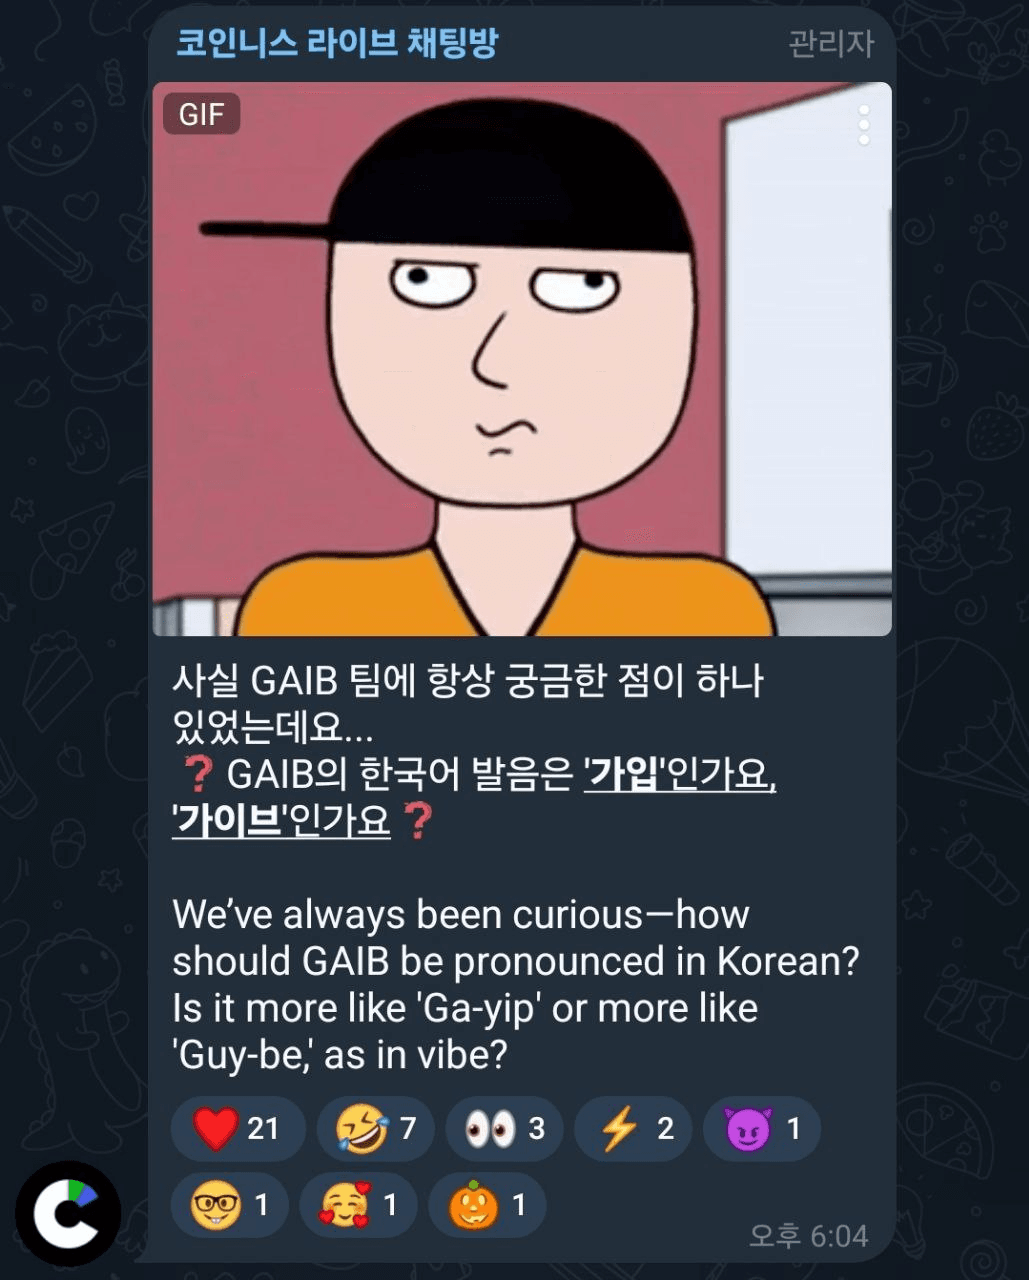Click the purple devil emoji reaction
The height and width of the screenshot is (1280, 1029).
pos(762,1129)
